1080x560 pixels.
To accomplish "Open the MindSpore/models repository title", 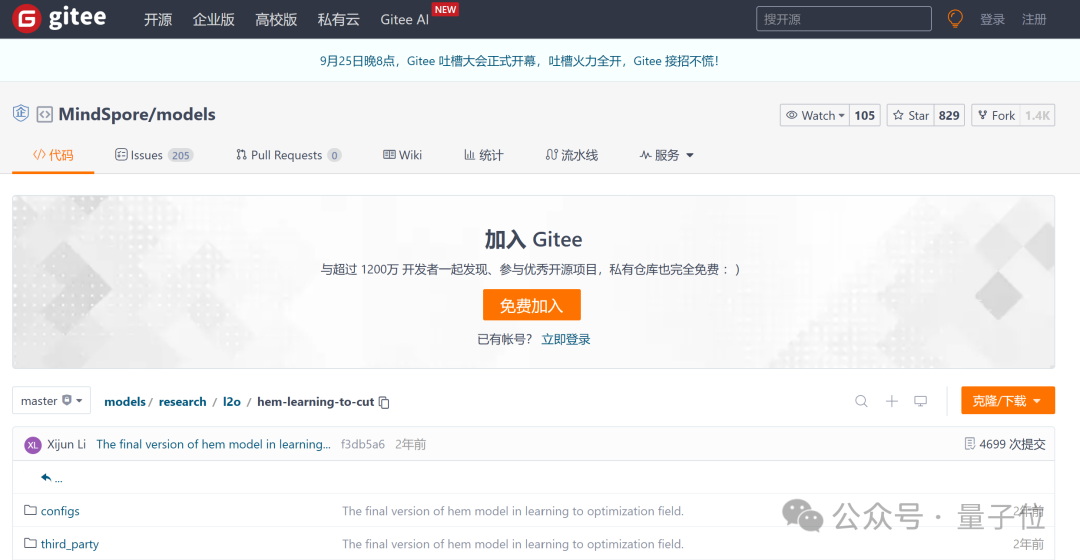I will pos(137,114).
